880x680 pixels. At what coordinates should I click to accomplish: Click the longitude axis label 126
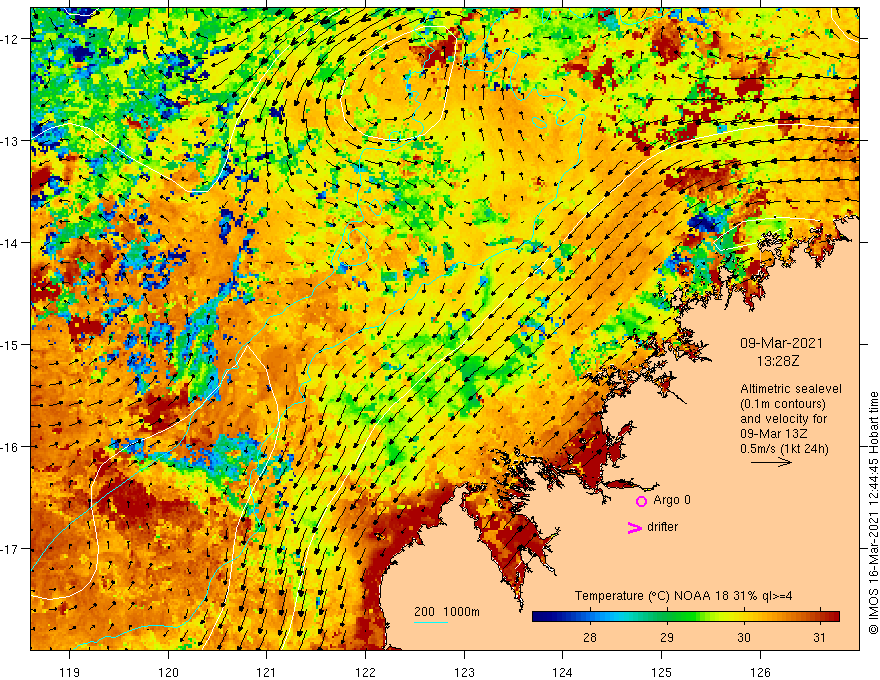(760, 672)
